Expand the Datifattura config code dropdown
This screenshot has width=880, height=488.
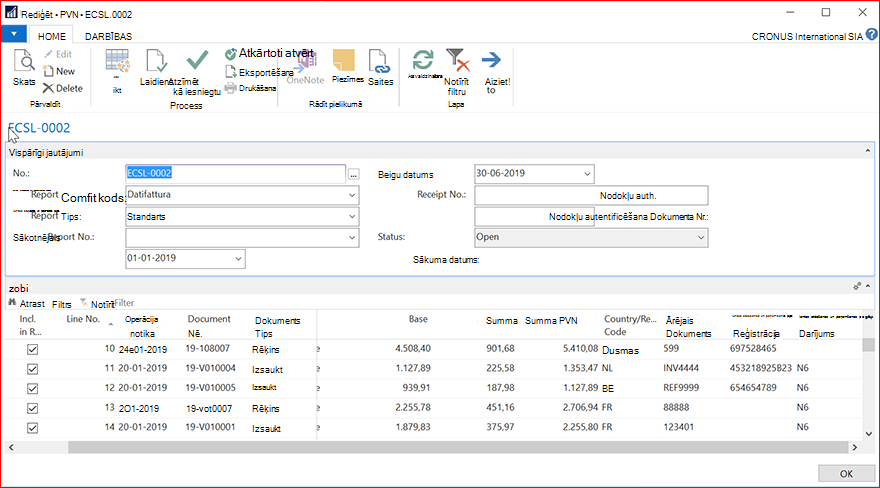[x=352, y=195]
